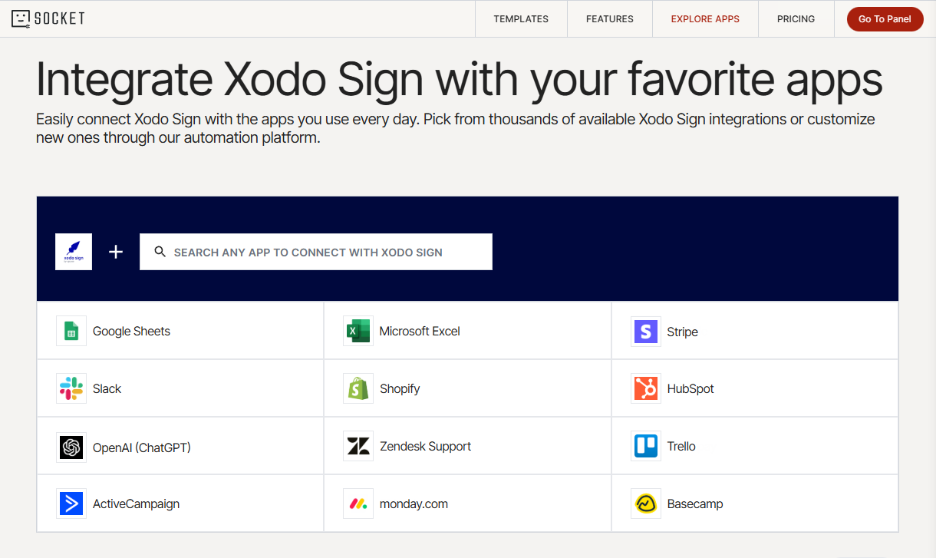The width and height of the screenshot is (936, 558).
Task: Click the SOCKET brand name text
Action: click(x=60, y=19)
